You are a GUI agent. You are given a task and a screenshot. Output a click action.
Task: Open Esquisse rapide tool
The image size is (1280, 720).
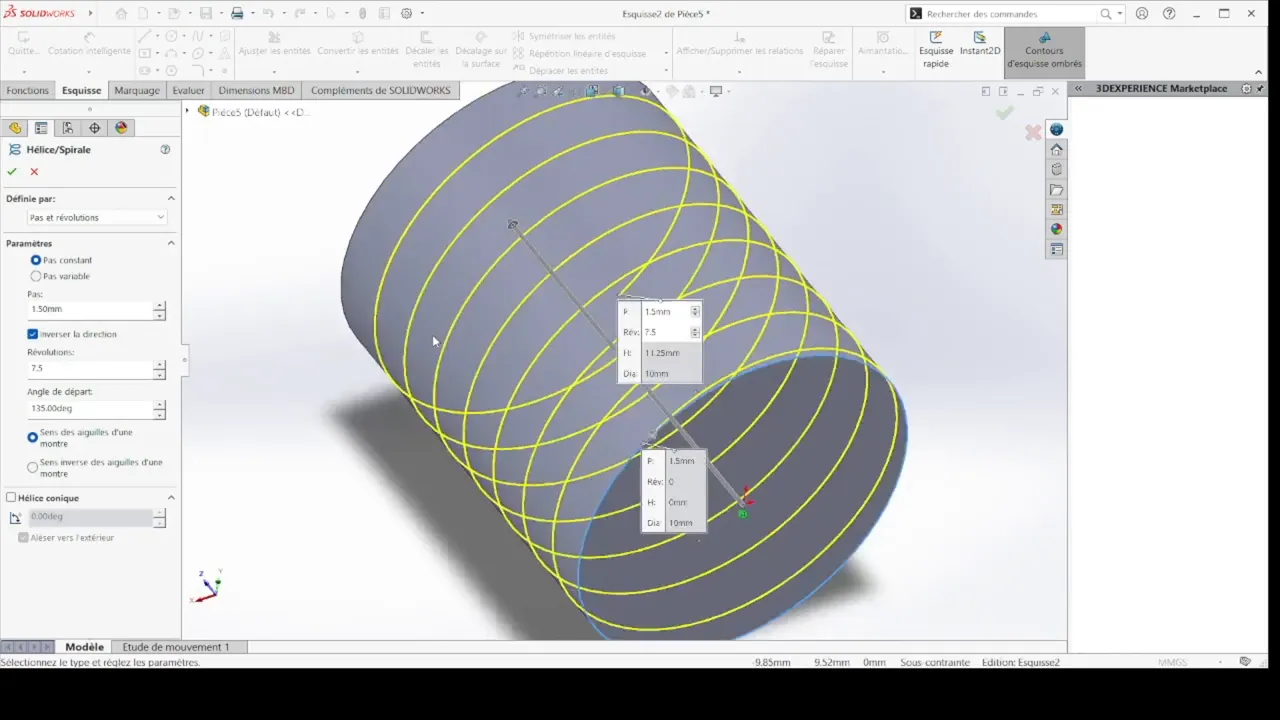[x=936, y=49]
